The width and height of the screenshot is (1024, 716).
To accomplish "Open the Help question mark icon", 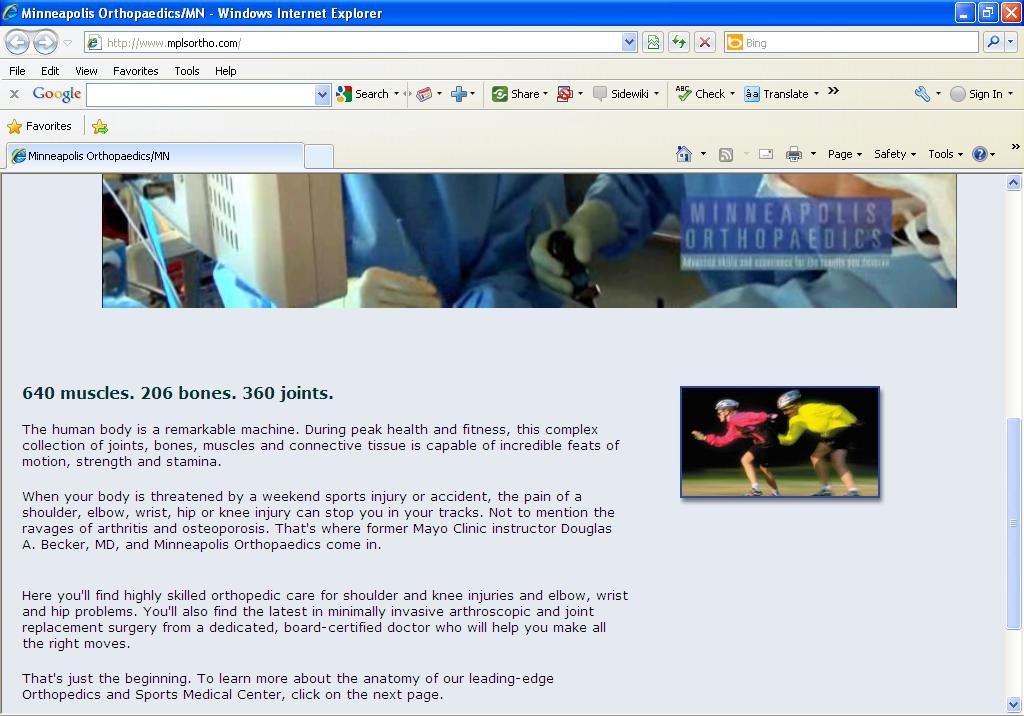I will point(980,154).
